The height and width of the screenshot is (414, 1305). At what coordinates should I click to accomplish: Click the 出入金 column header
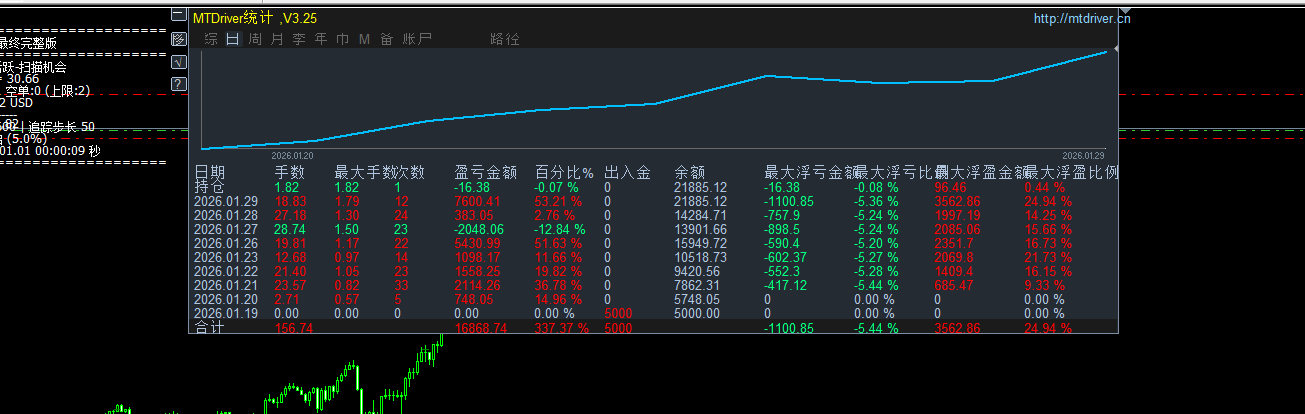(627, 172)
